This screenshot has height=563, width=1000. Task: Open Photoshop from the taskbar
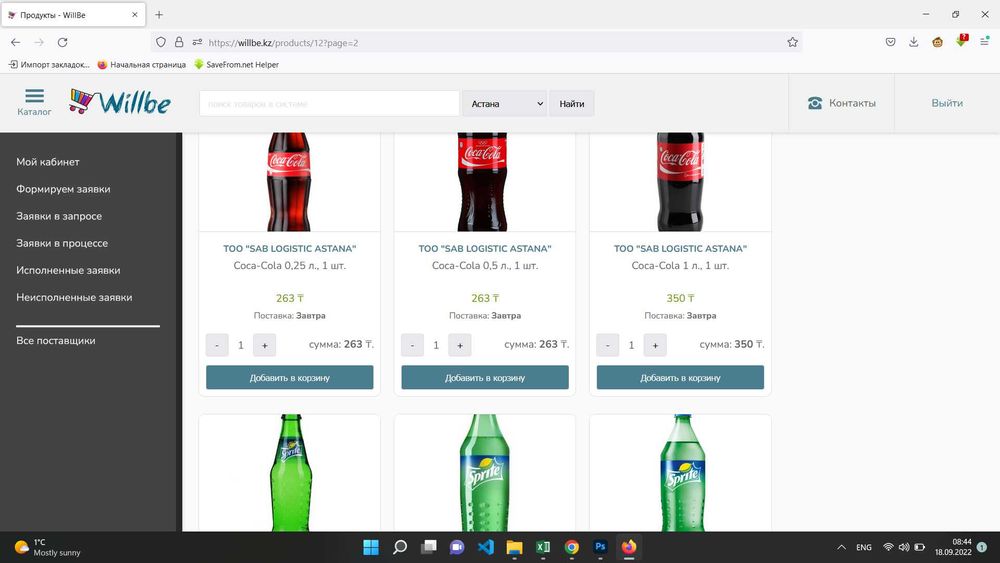pyautogui.click(x=600, y=547)
